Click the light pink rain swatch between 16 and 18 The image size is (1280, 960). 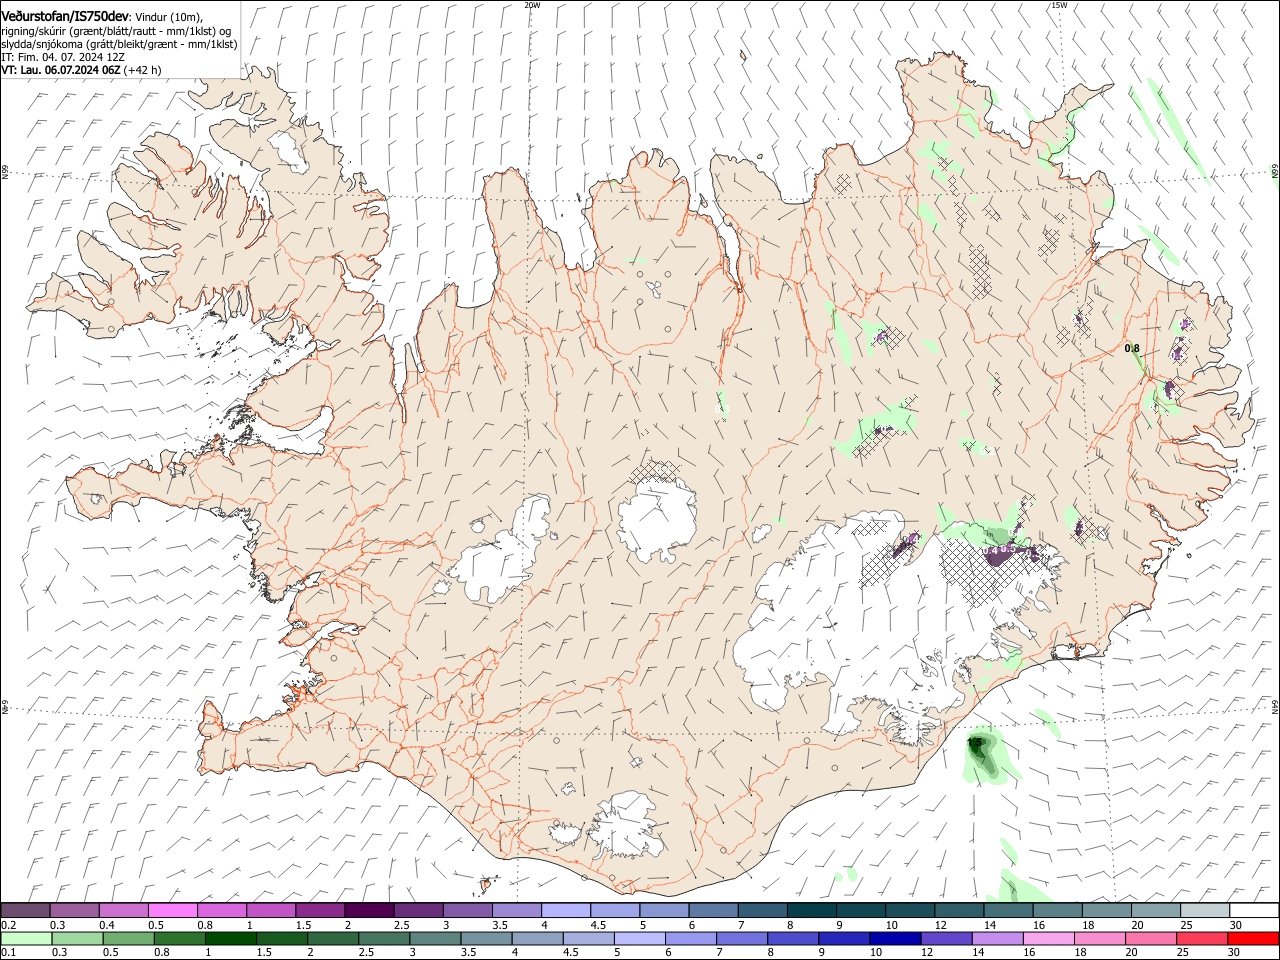1048,938
